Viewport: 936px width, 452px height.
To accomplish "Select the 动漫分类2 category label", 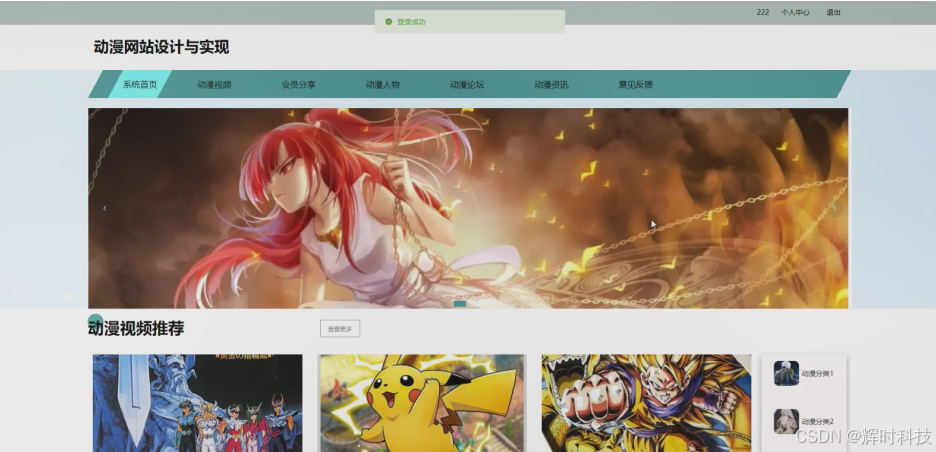I will tap(817, 422).
